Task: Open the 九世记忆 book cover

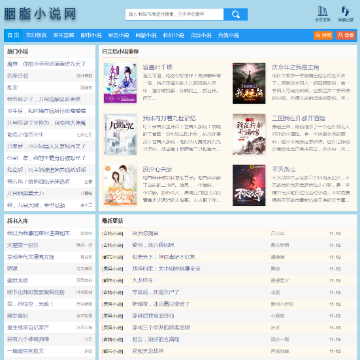Action: point(120,134)
